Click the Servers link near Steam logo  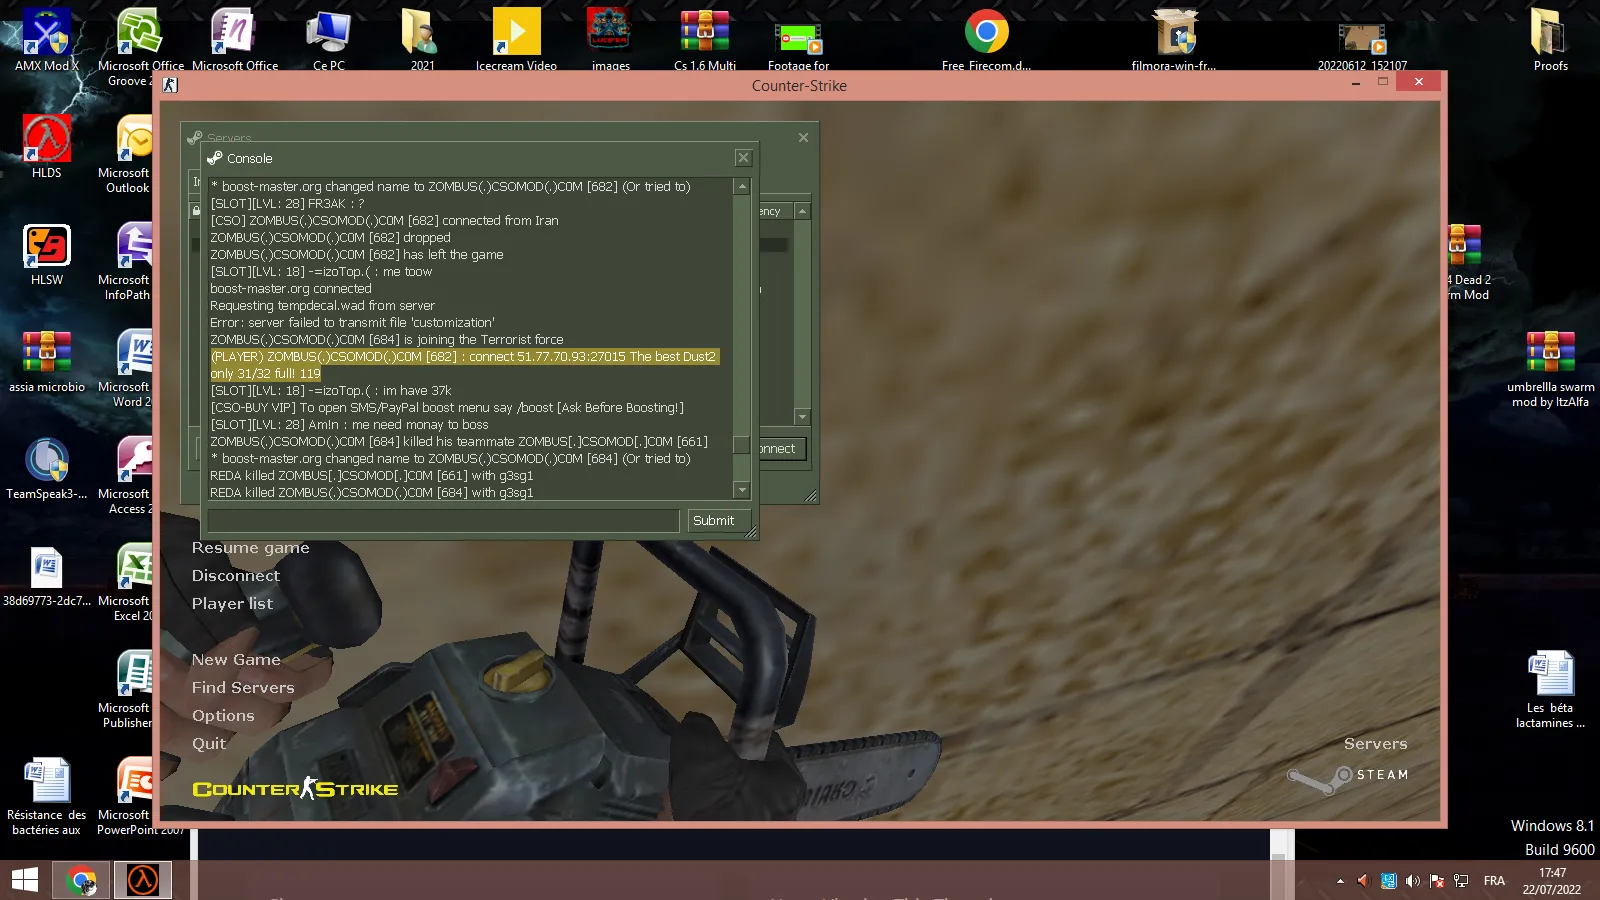point(1375,744)
